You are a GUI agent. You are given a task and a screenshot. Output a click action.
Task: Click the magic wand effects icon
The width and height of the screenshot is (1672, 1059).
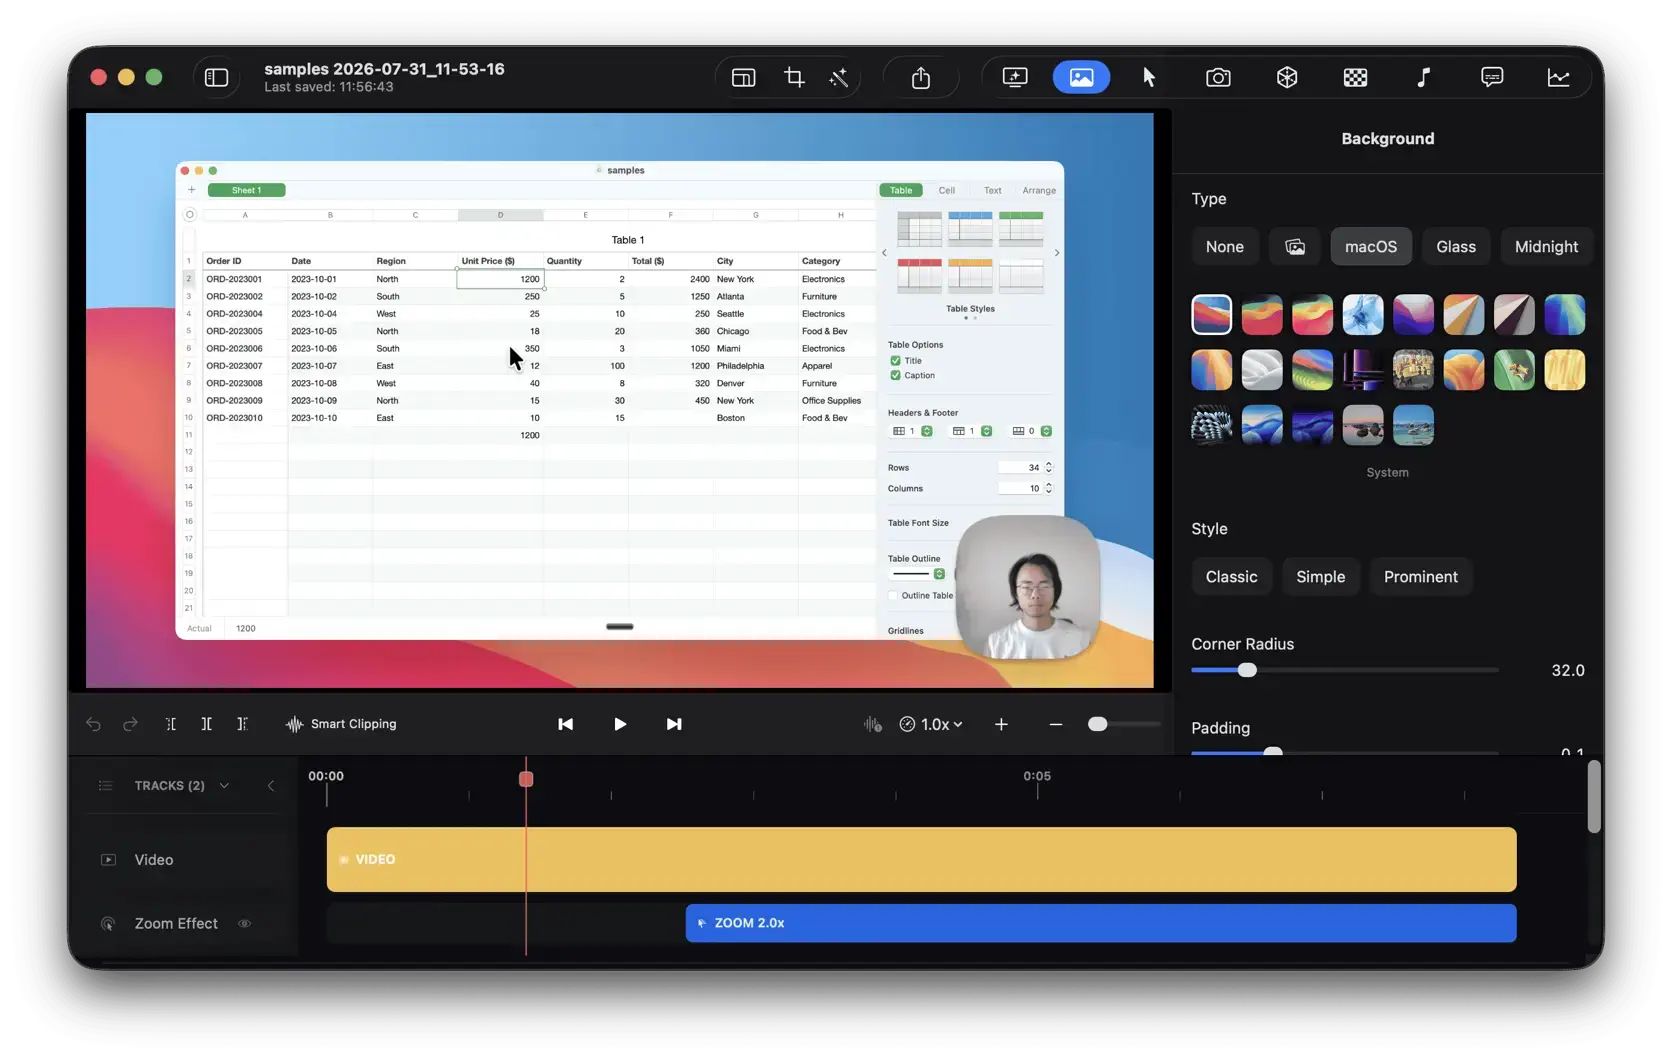[x=839, y=77]
